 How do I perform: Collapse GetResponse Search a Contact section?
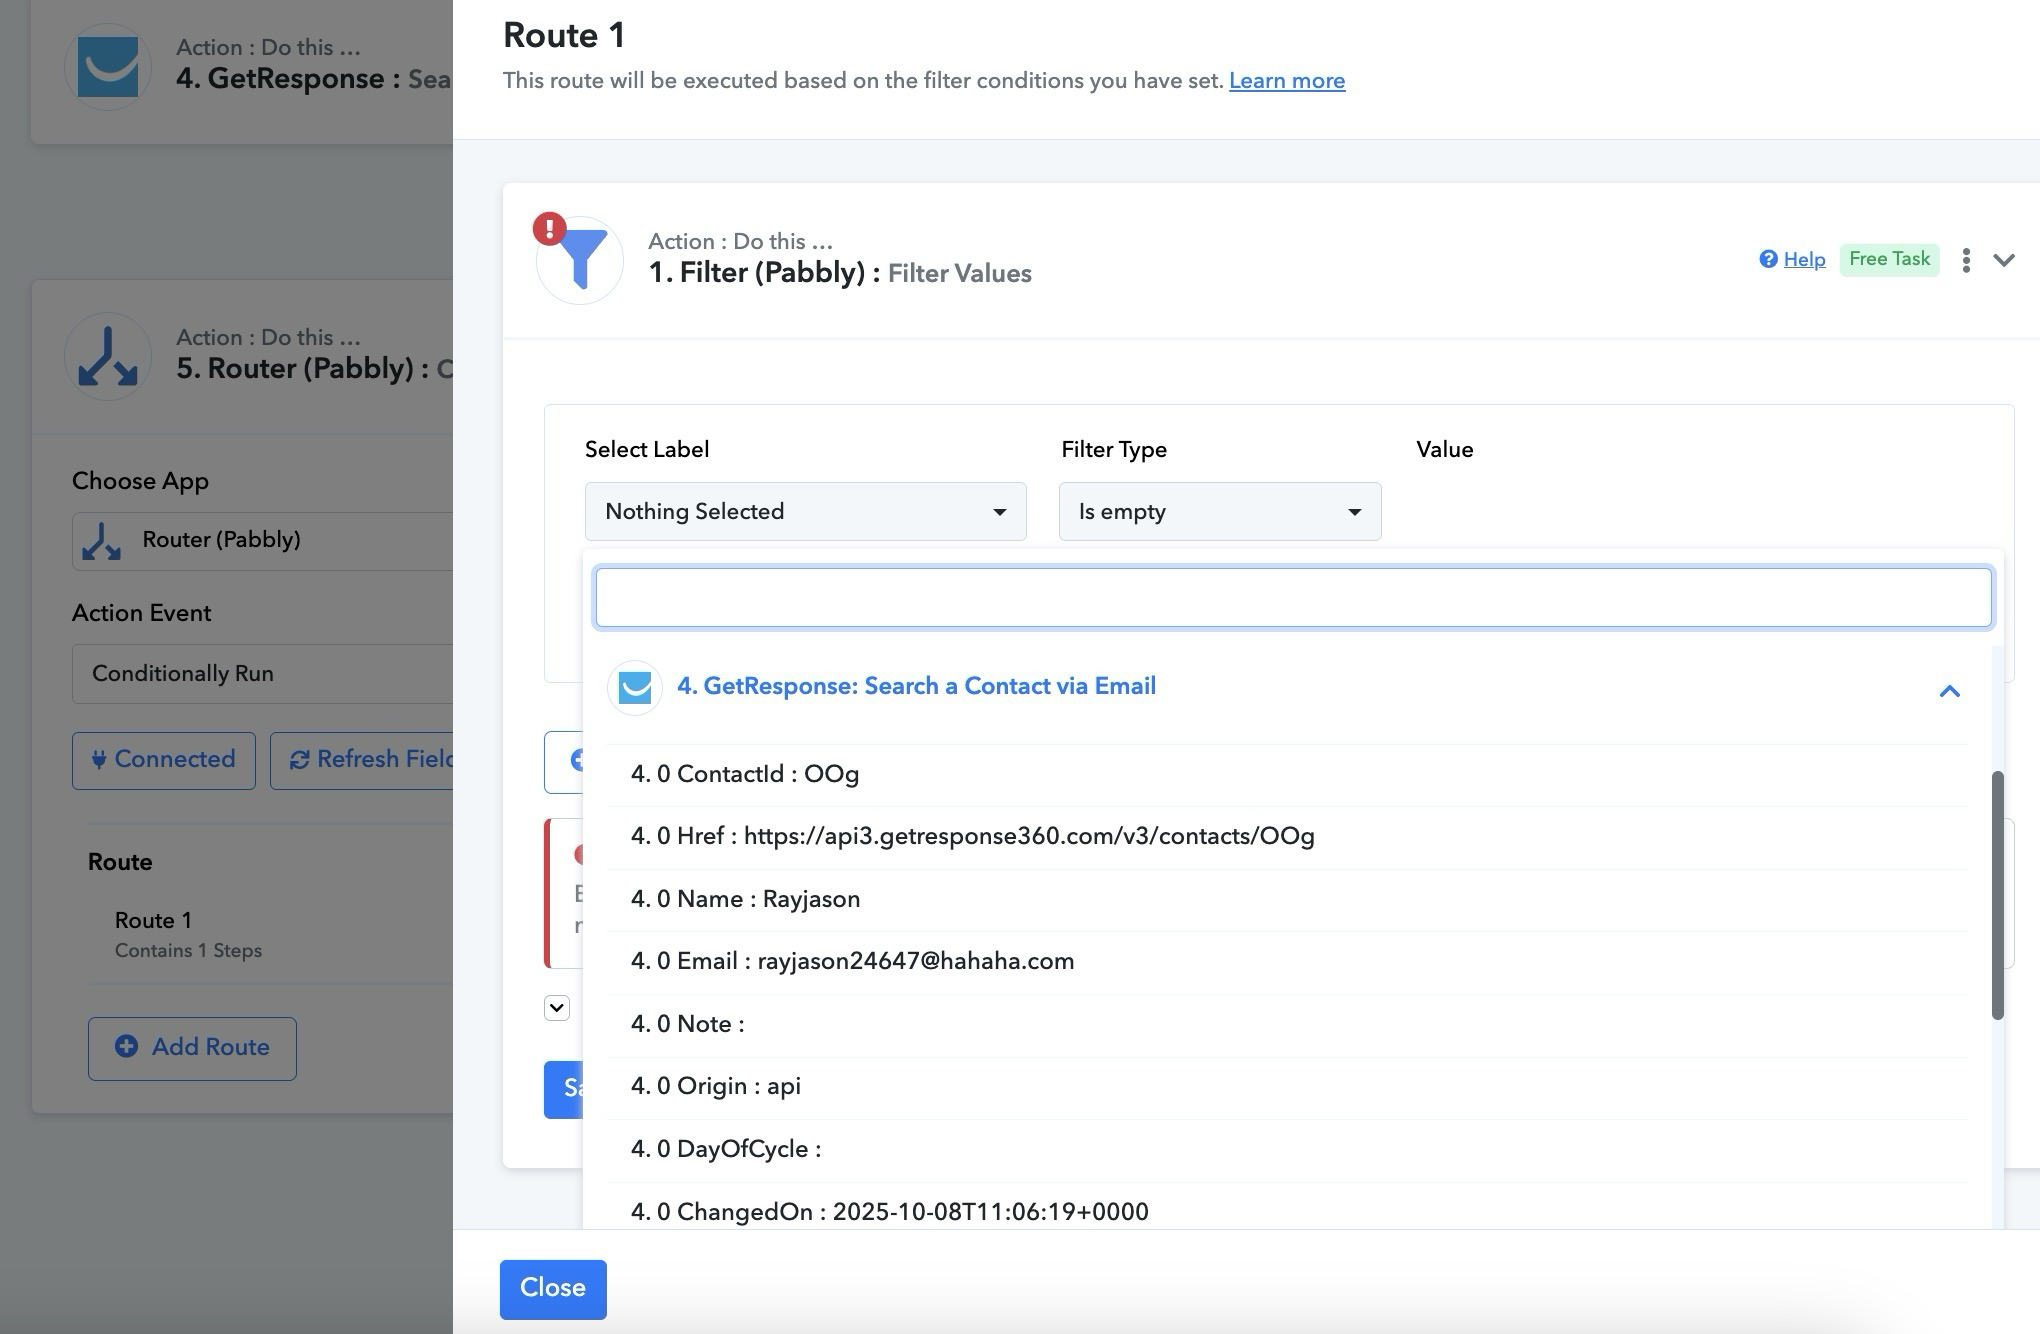(x=1949, y=691)
